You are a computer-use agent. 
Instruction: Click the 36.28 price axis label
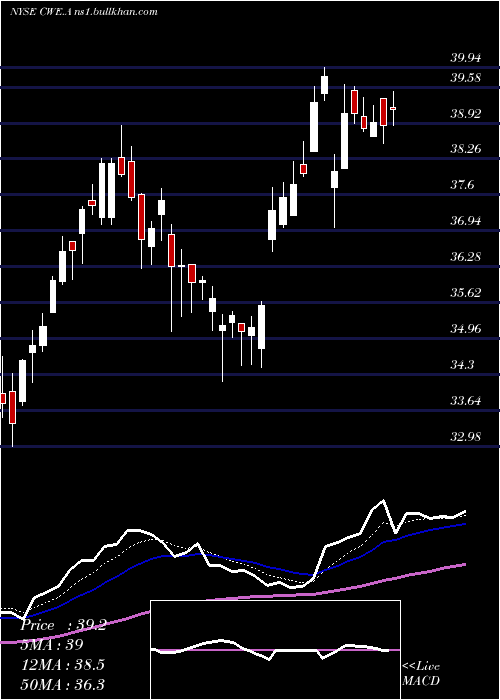tap(466, 257)
